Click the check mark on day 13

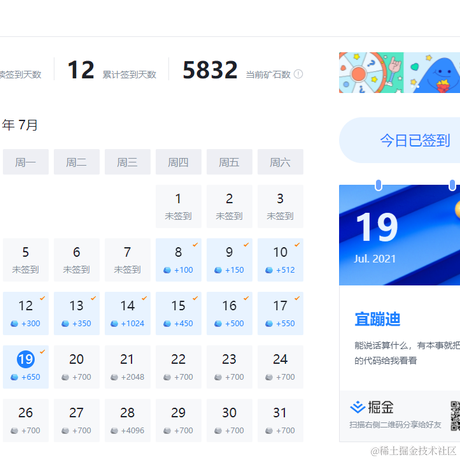93,298
